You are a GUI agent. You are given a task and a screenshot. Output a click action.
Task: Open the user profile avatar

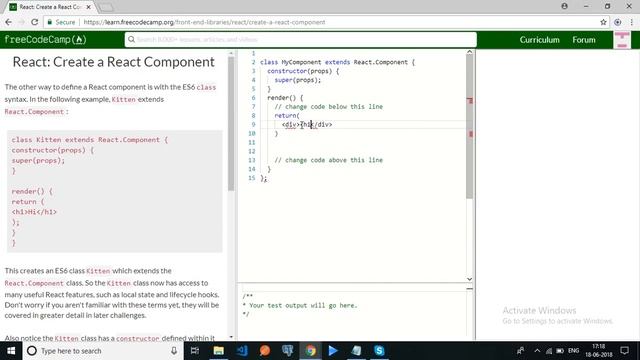point(622,40)
